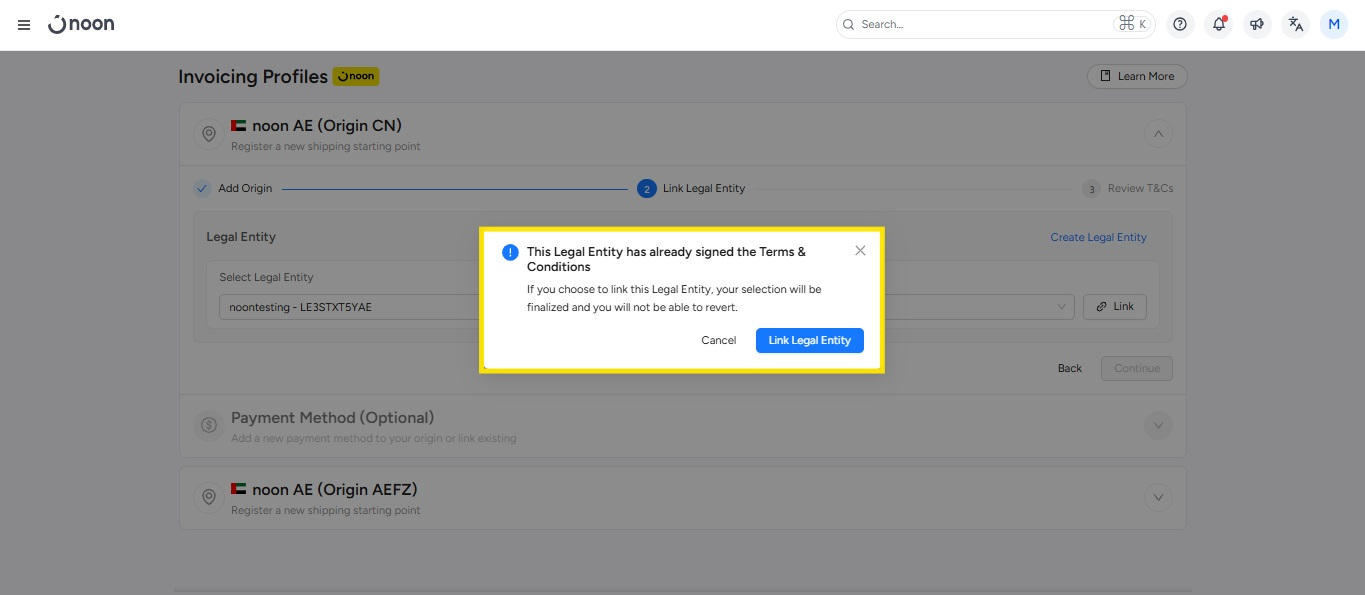
Task: Expand the noon AE (Origin AEFZ) section
Action: point(1158,497)
